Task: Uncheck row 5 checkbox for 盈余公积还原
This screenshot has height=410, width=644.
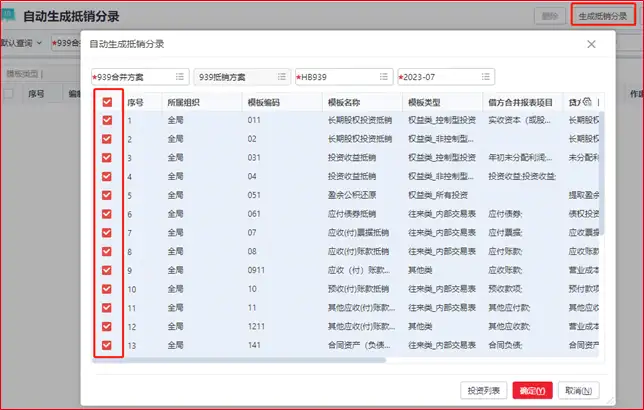Action: pos(107,195)
